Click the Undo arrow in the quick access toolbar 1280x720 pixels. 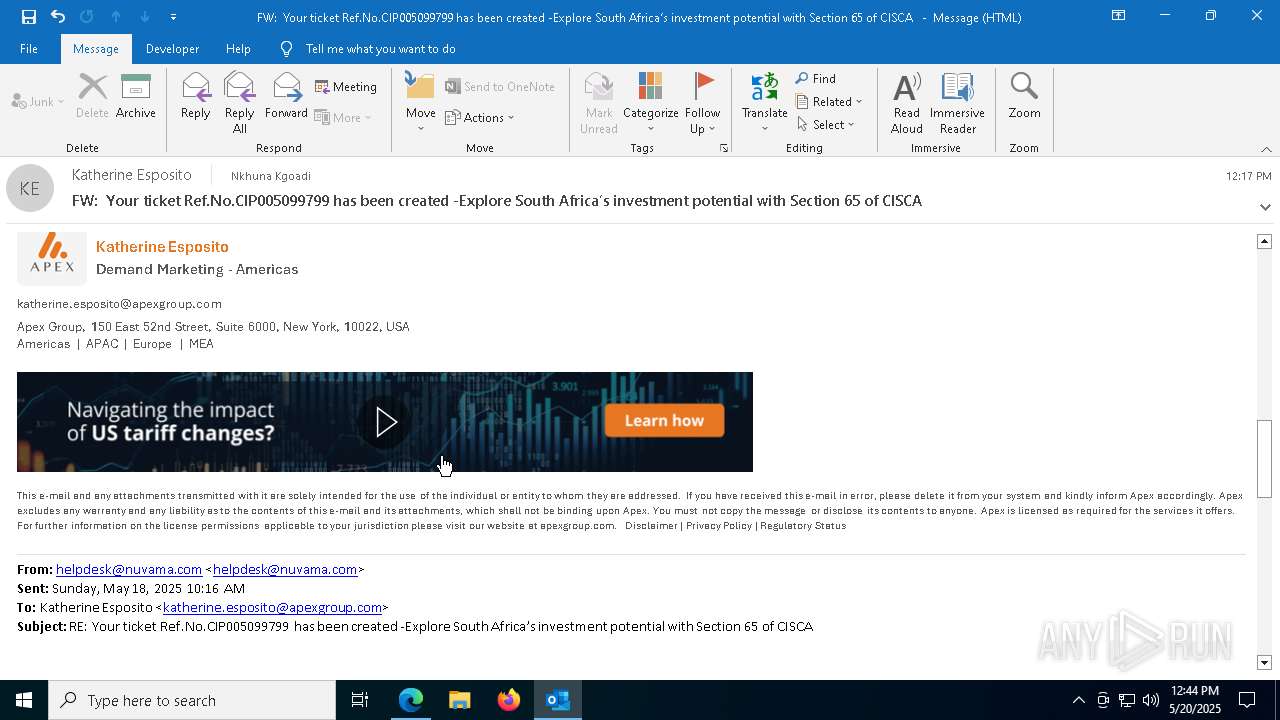(58, 16)
